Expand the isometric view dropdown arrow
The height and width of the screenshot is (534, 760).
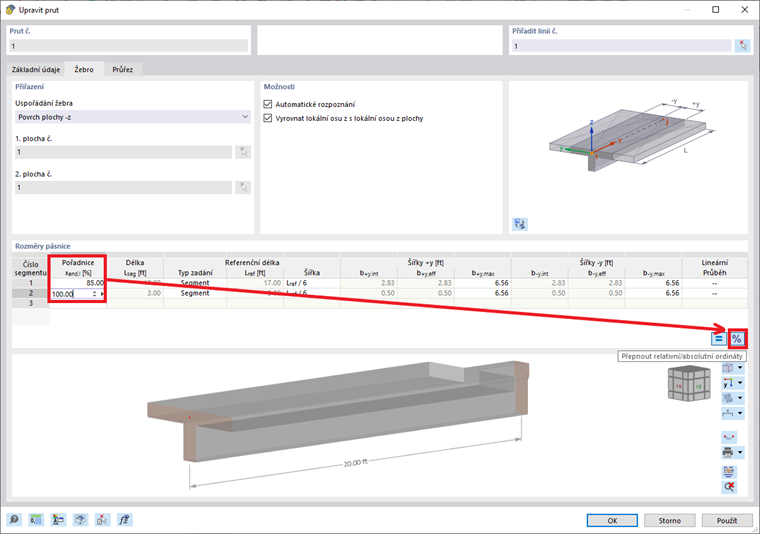tap(740, 368)
